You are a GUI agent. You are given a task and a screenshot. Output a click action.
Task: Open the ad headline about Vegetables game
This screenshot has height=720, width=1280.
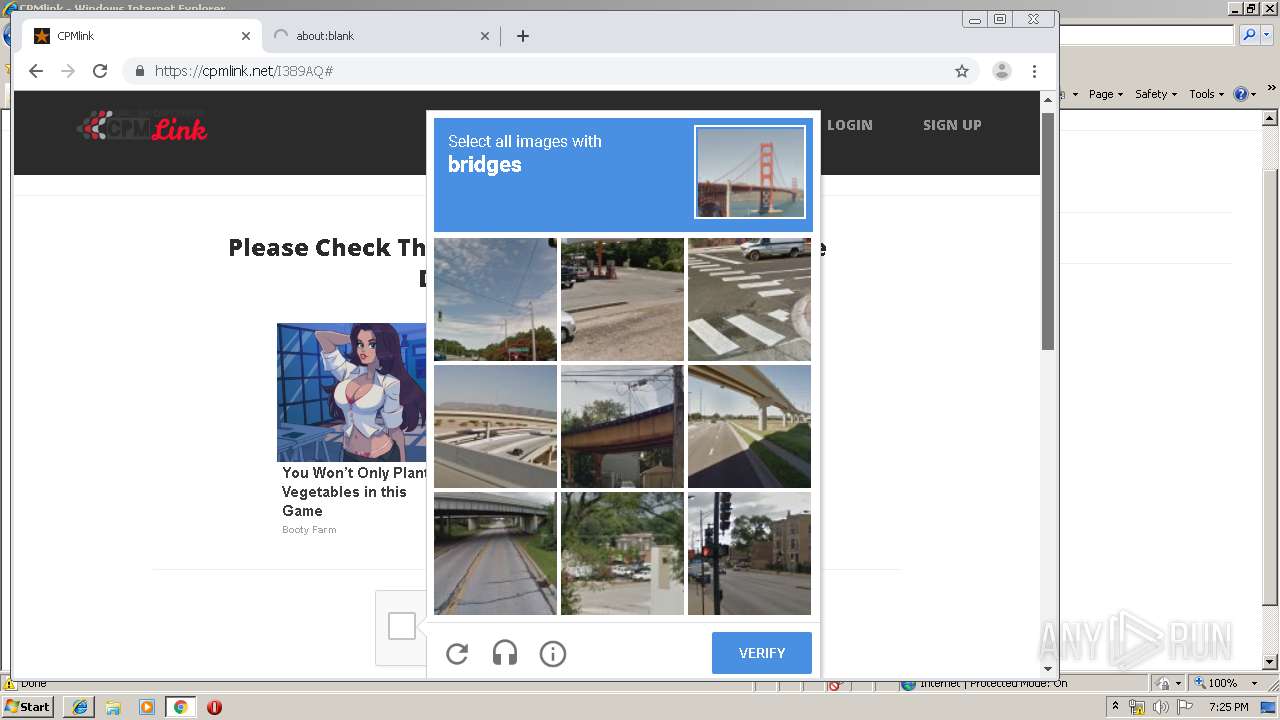click(354, 492)
